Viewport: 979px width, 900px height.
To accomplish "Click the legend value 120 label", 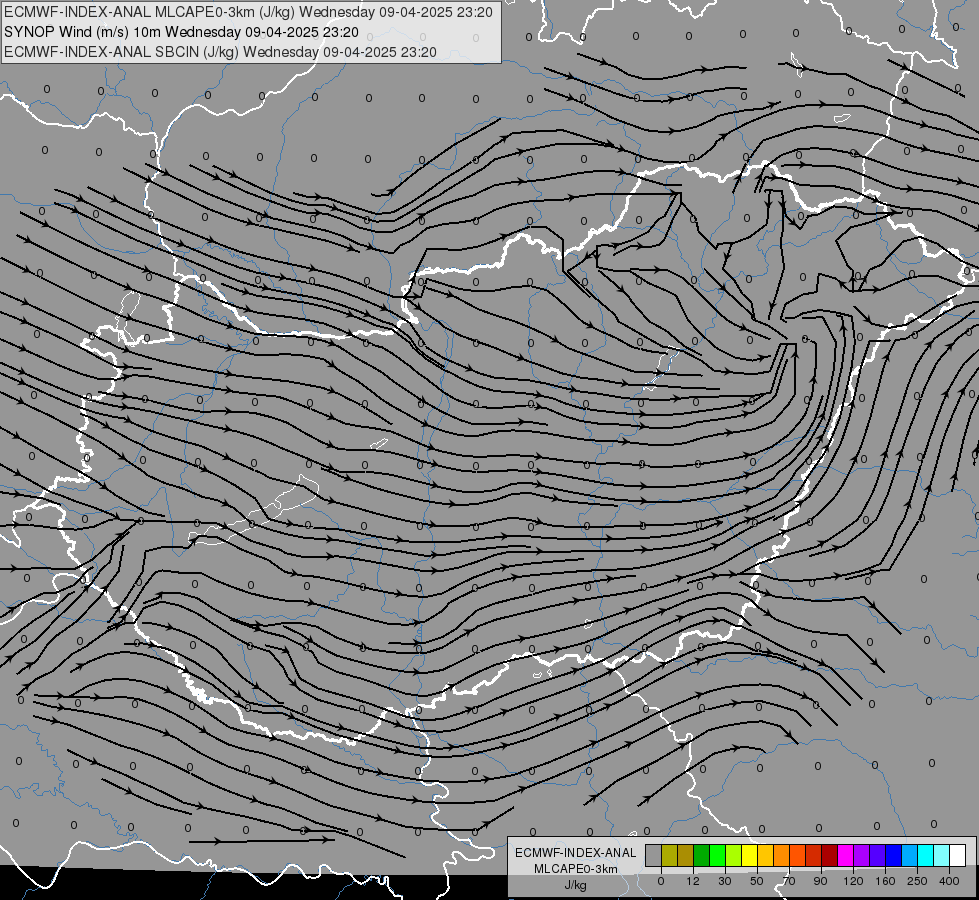I will tap(853, 881).
